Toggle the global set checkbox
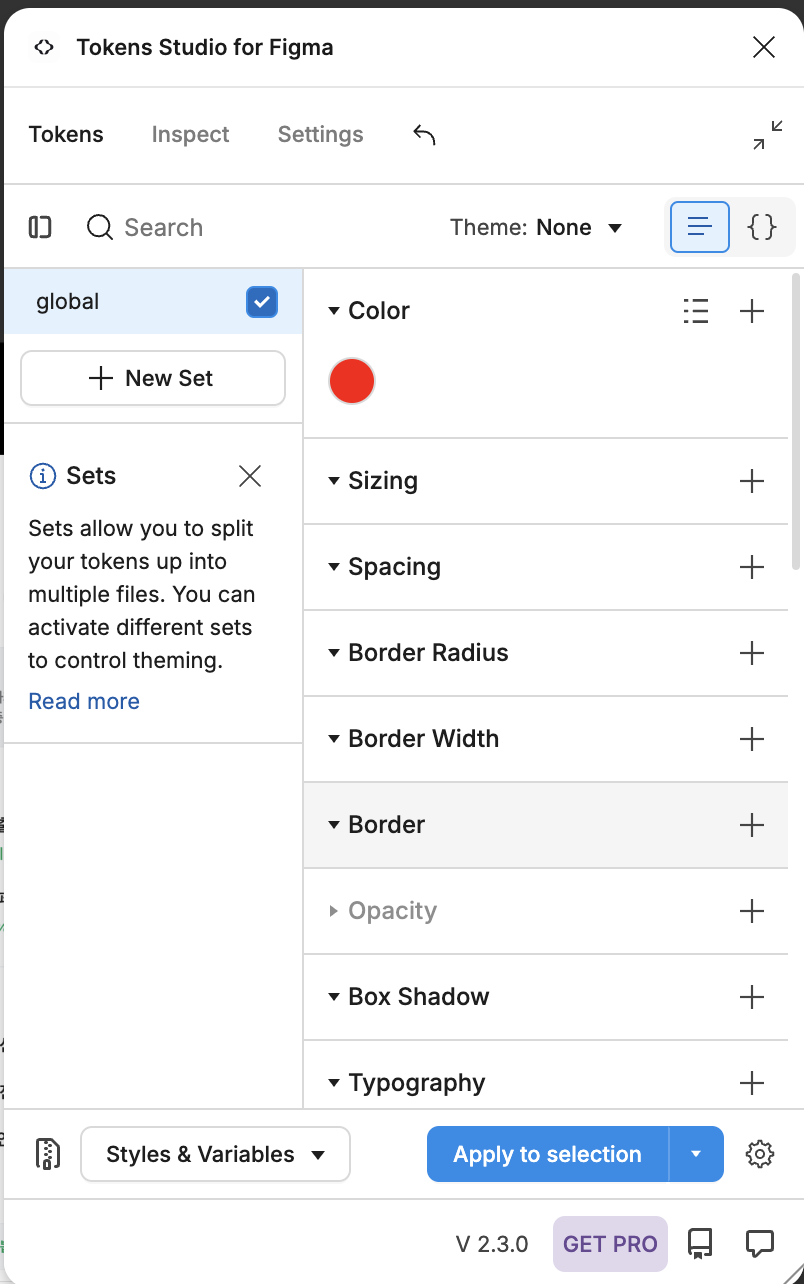Image resolution: width=804 pixels, height=1284 pixels. [x=262, y=301]
